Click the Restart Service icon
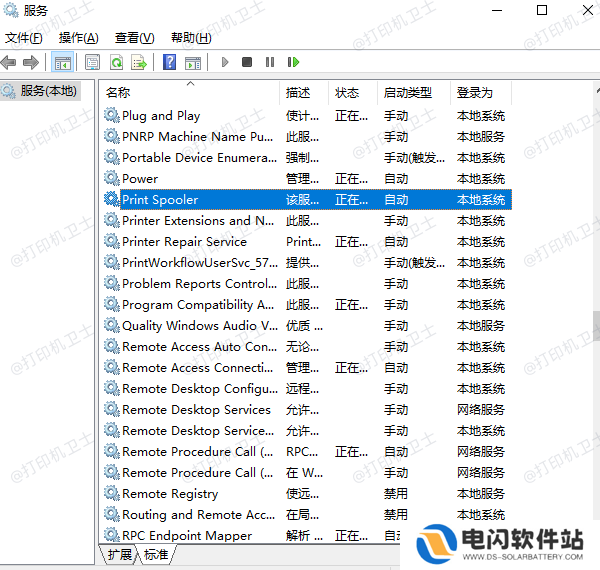This screenshot has height=570, width=600. click(x=293, y=62)
